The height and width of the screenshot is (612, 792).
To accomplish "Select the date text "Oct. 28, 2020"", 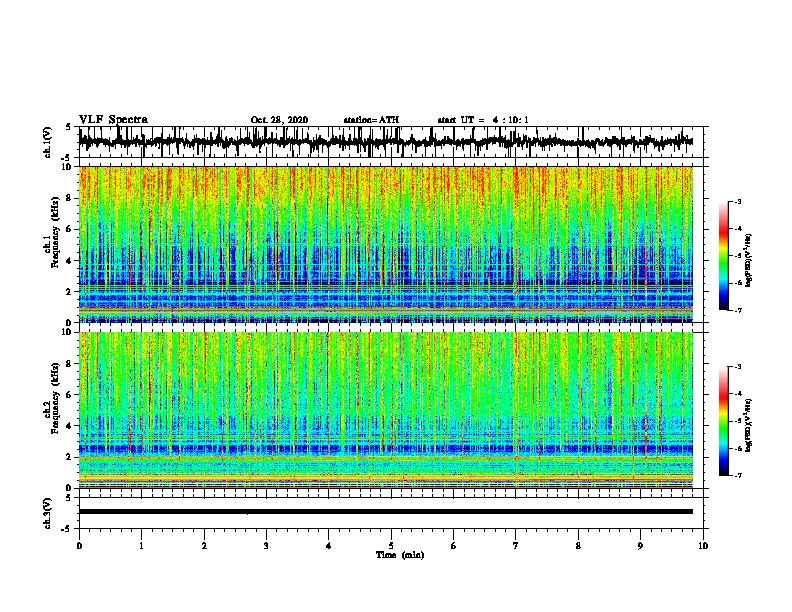I will pyautogui.click(x=279, y=120).
